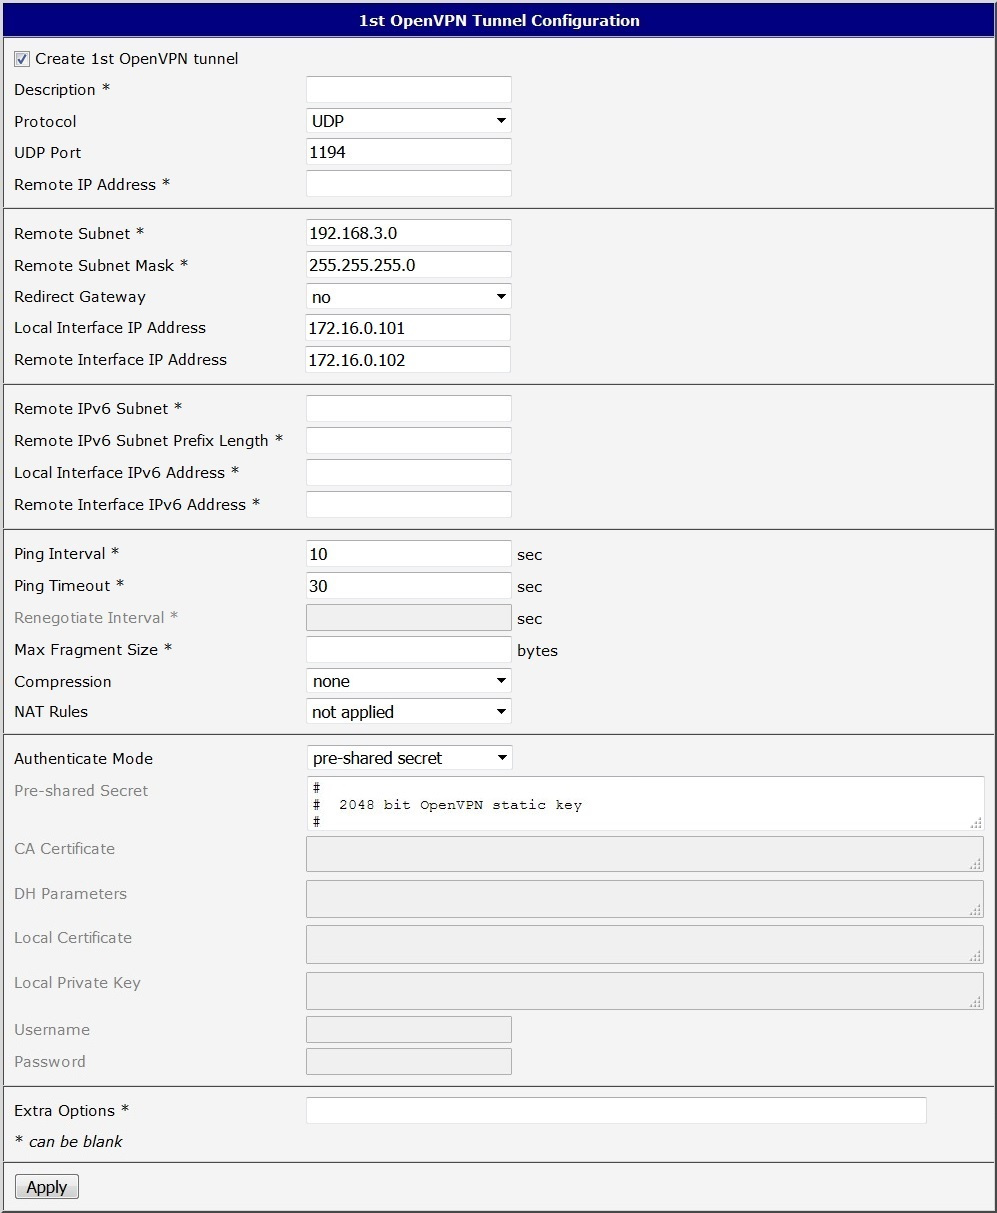Click the "bytes" unit label
Image resolution: width=997 pixels, height=1213 pixels.
click(537, 651)
